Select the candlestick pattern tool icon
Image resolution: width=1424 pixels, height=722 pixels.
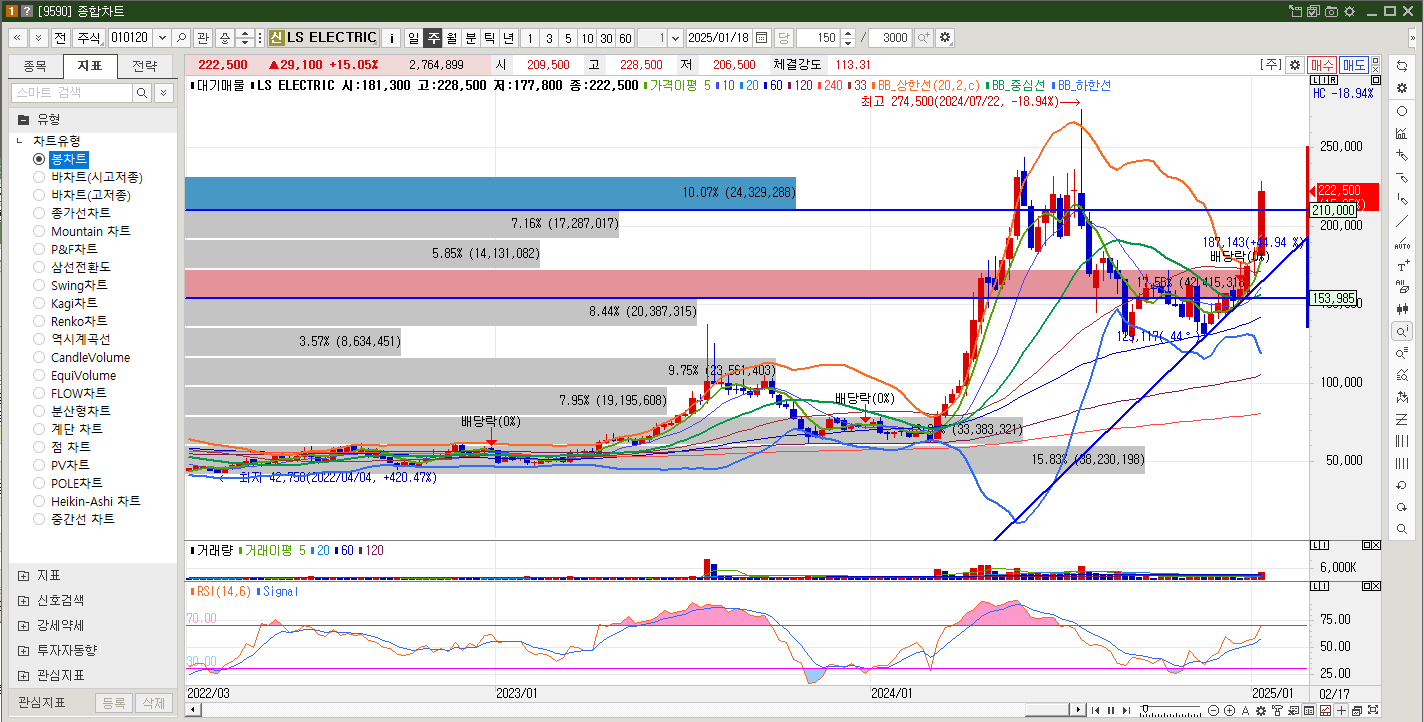point(1402,309)
